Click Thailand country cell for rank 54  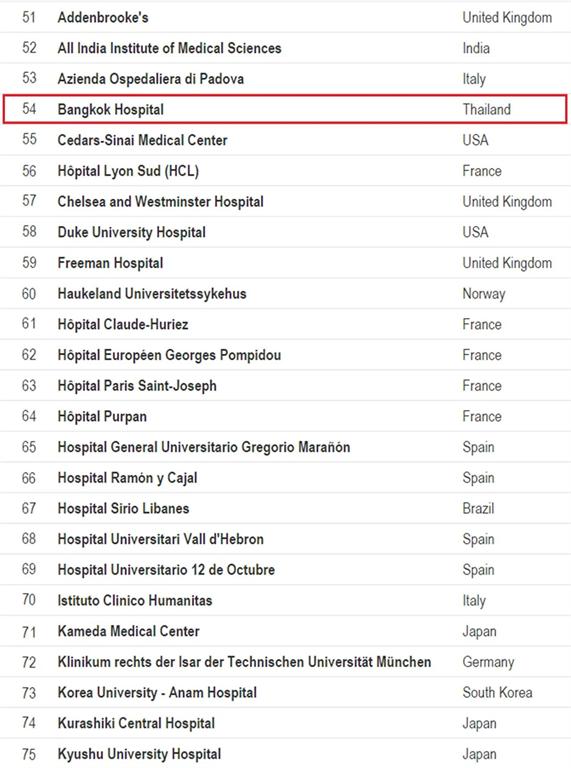(x=487, y=109)
